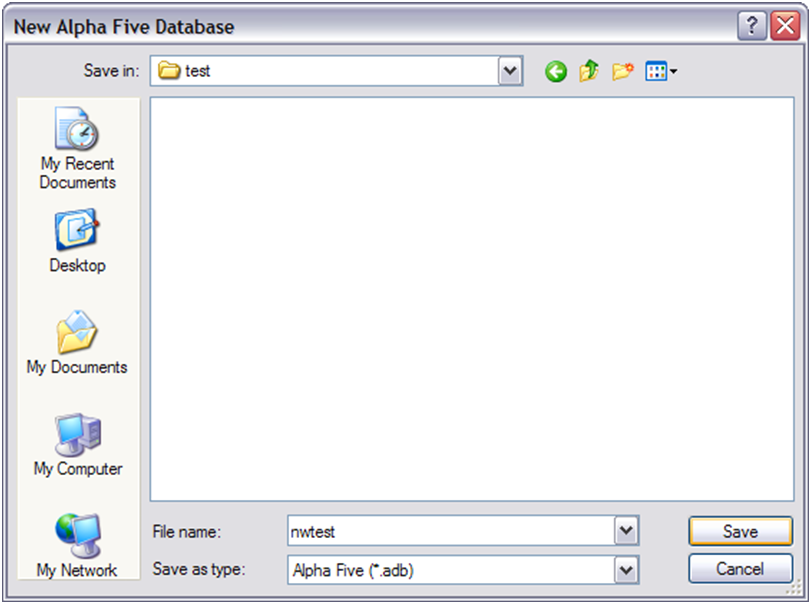This screenshot has width=811, height=604.
Task: Expand the Save as type dropdown arrow
Action: 626,570
